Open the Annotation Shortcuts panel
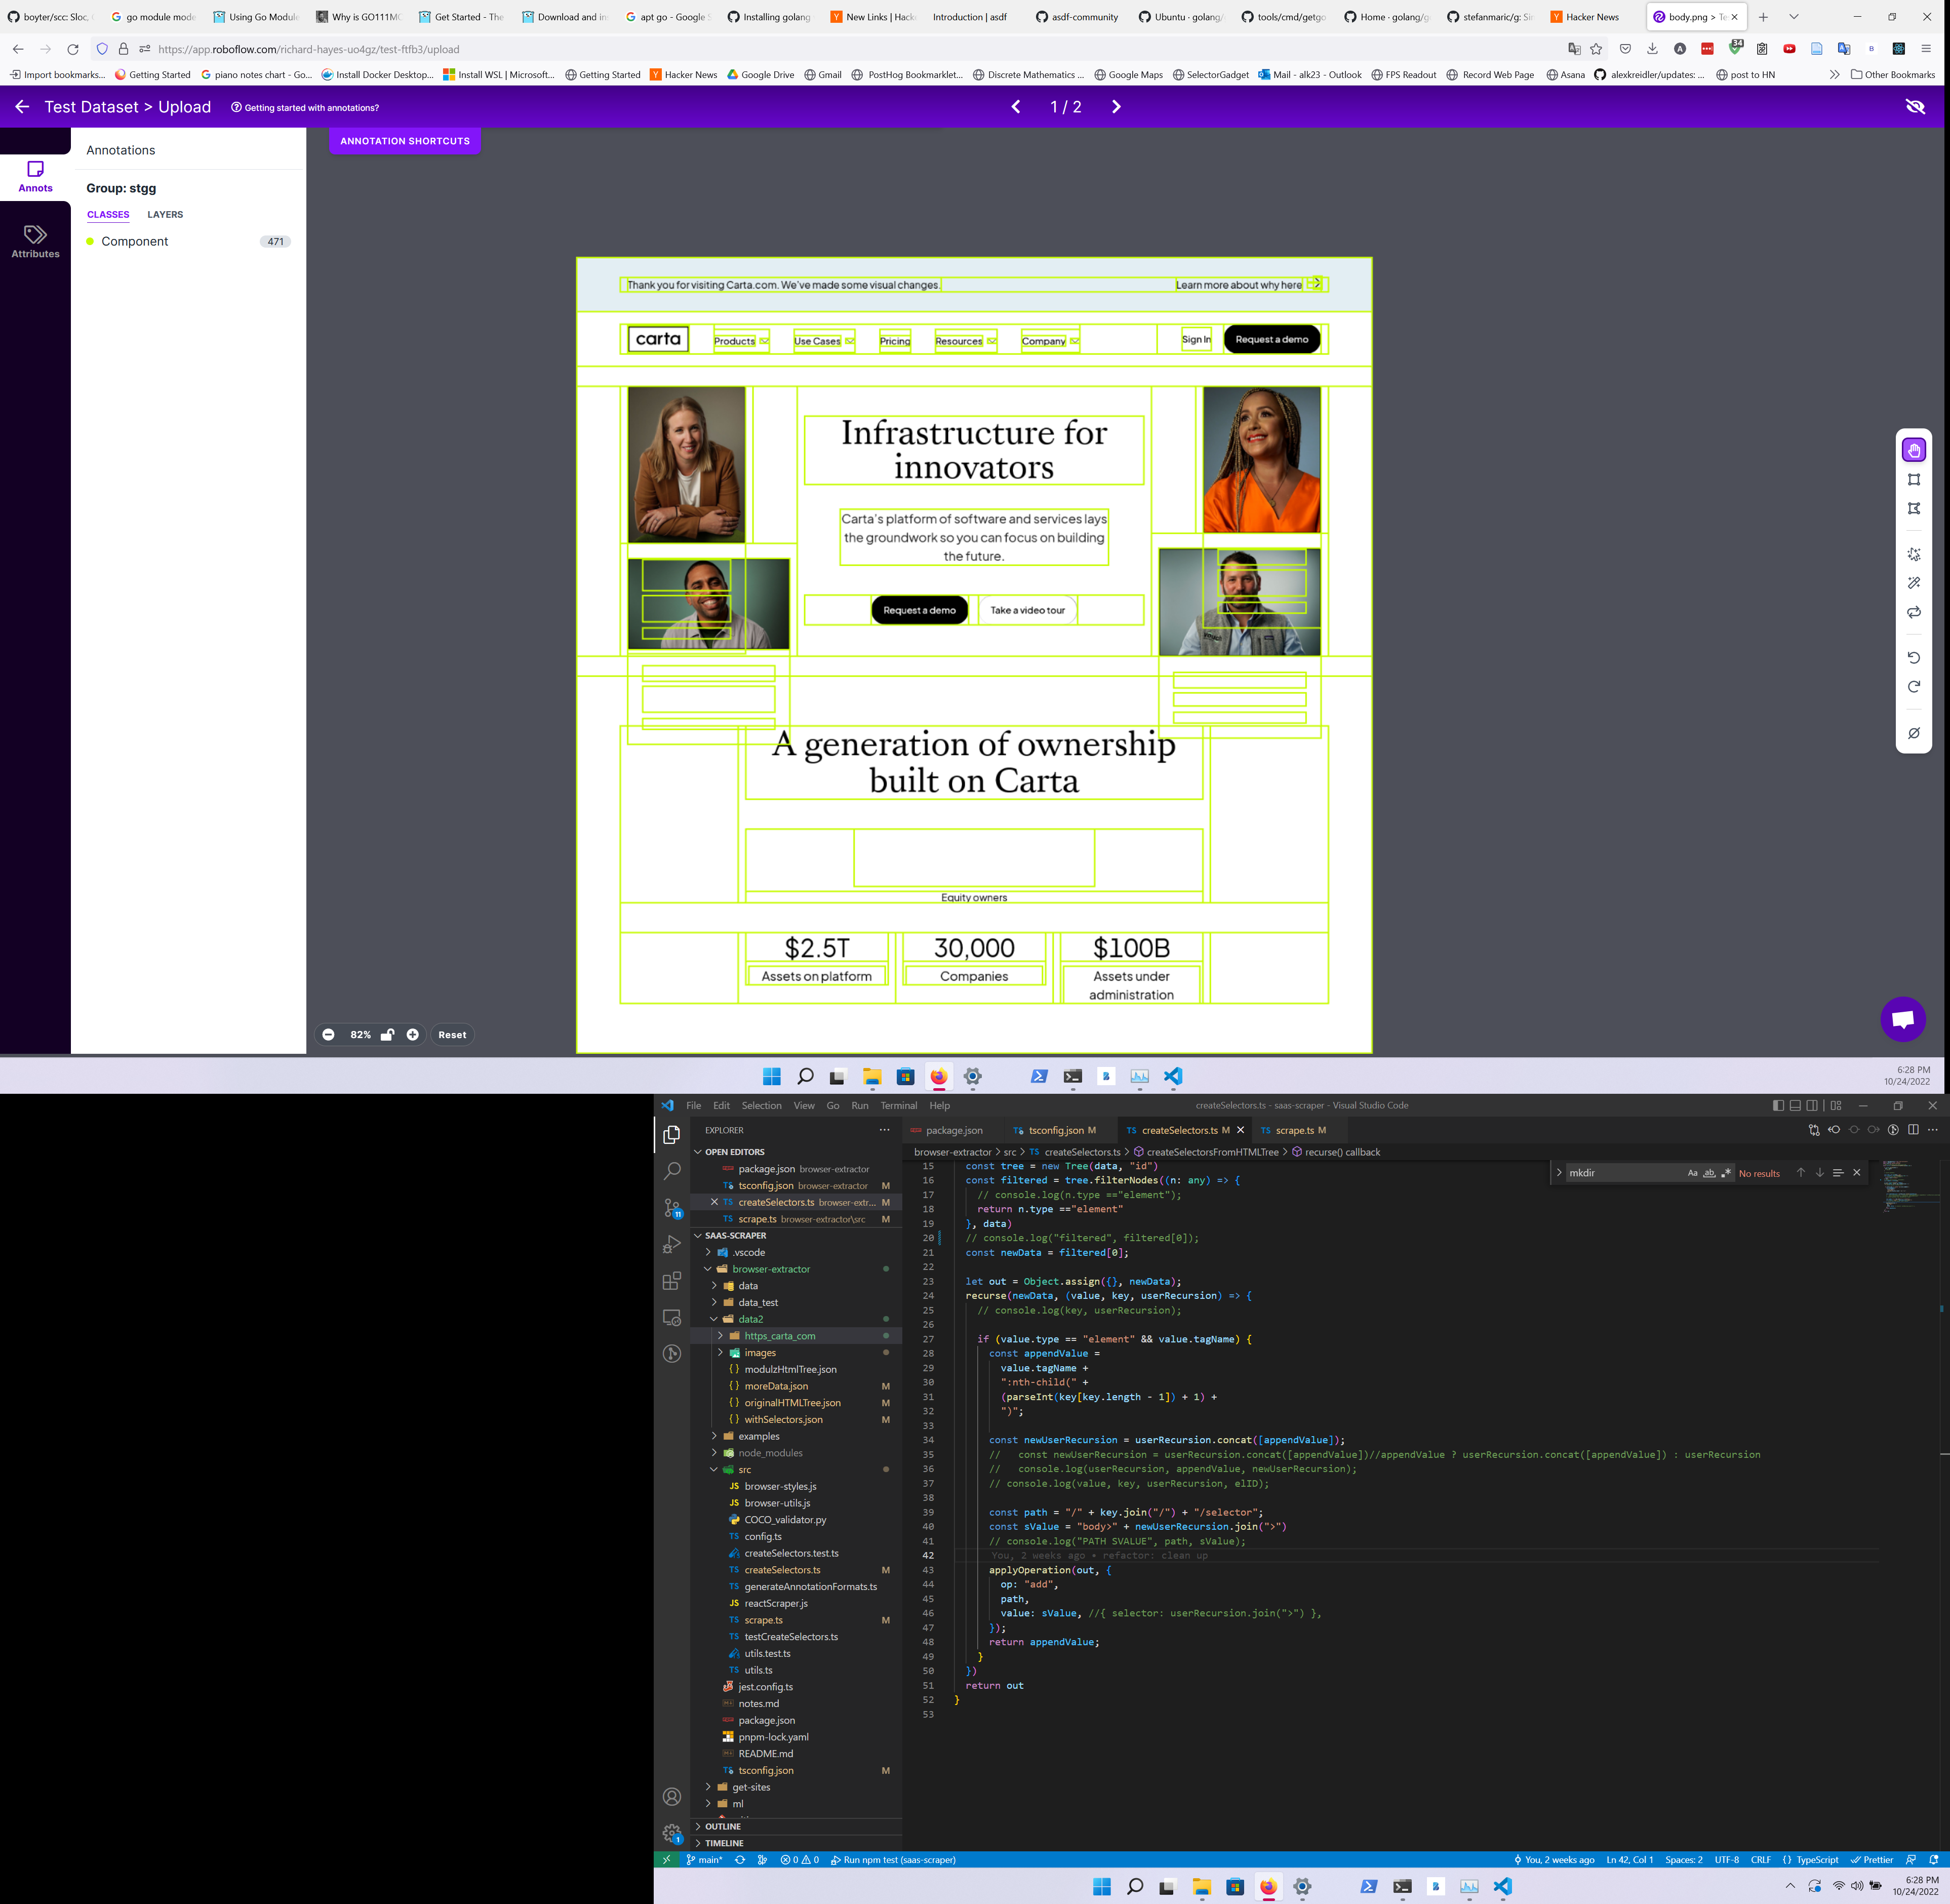The width and height of the screenshot is (1950, 1904). 404,141
